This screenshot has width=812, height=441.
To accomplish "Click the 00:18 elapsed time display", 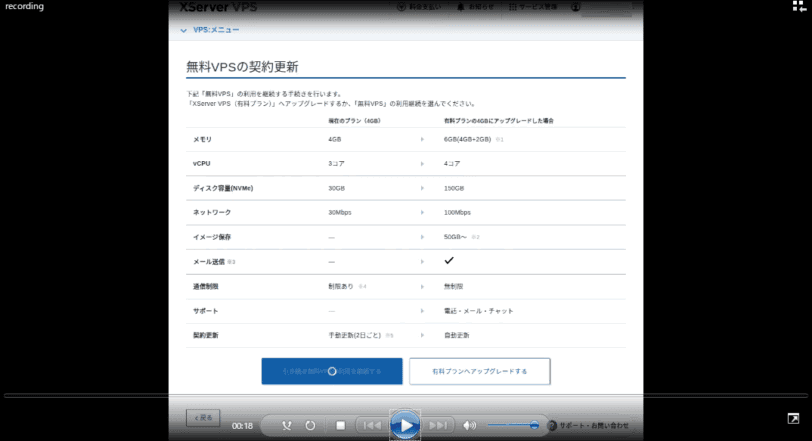I will click(242, 426).
